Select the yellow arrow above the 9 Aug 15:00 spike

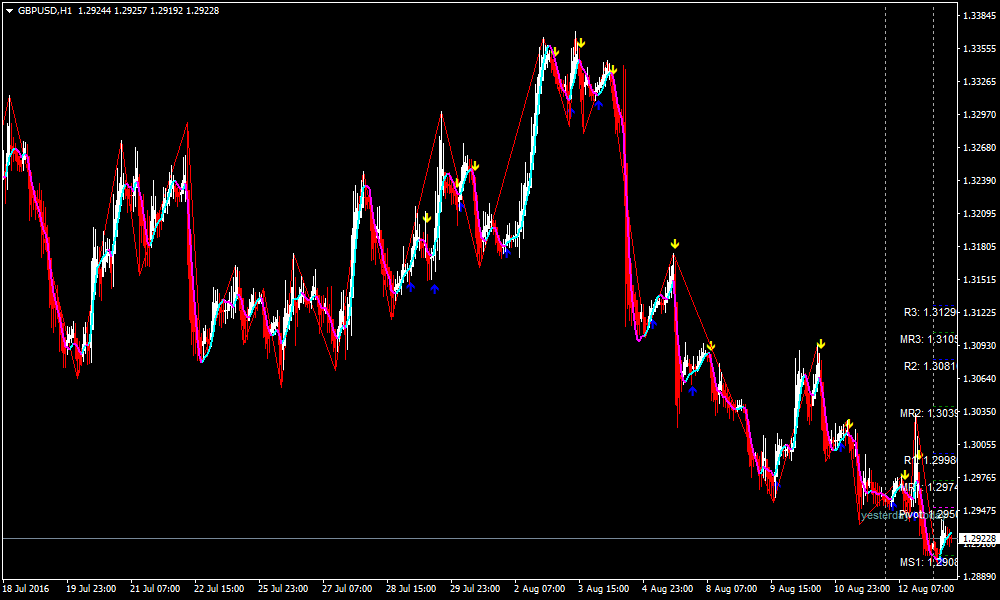point(820,344)
